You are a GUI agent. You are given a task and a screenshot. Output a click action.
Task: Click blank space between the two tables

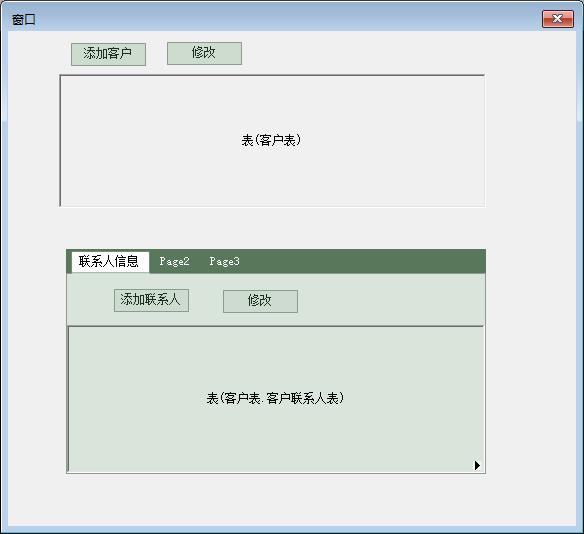(272, 228)
